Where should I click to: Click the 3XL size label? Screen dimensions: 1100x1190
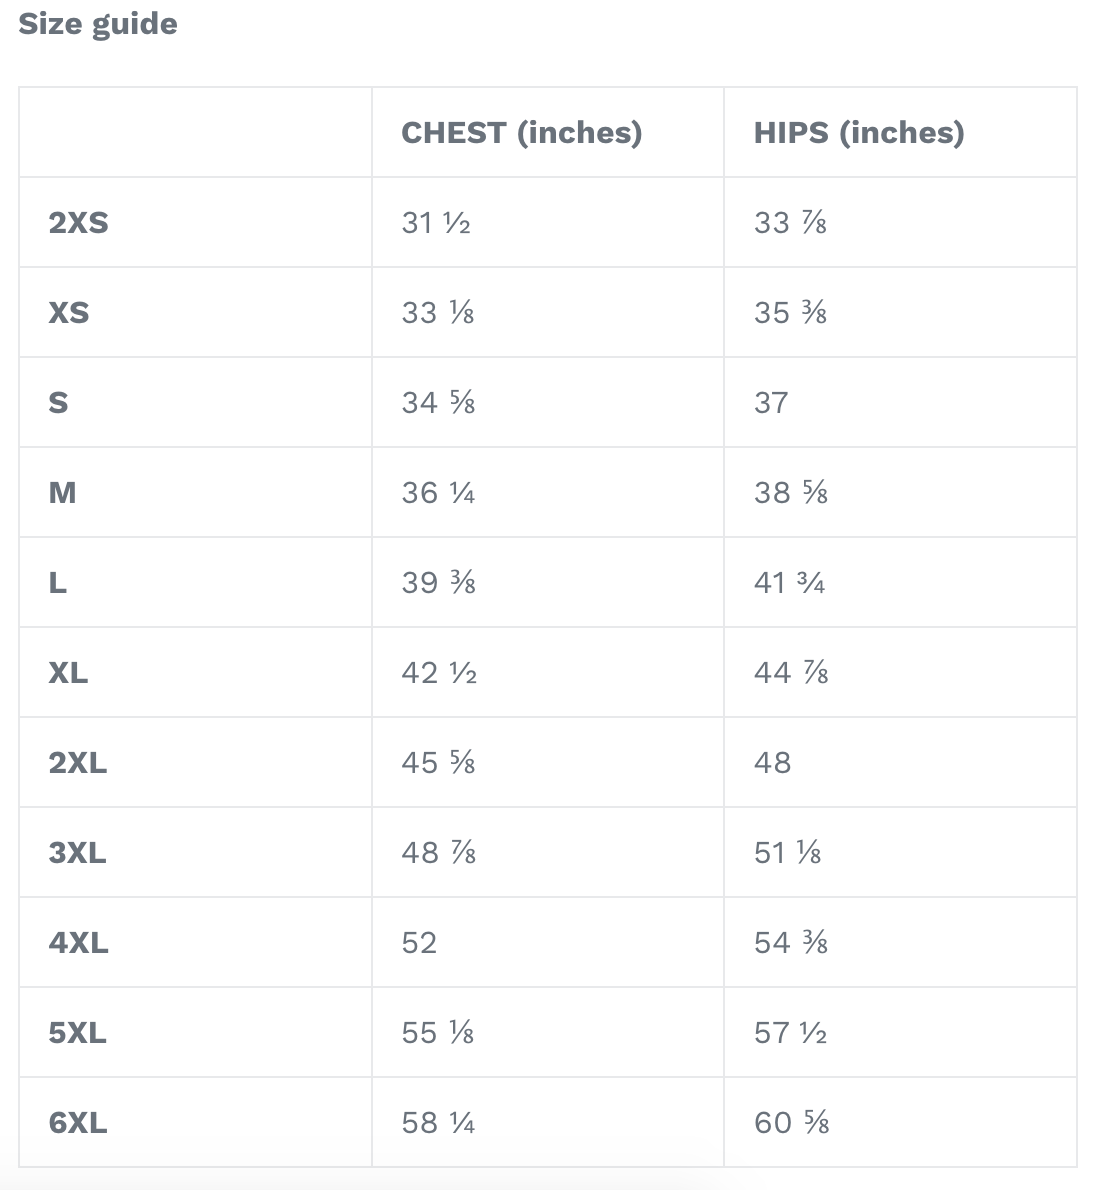78,852
